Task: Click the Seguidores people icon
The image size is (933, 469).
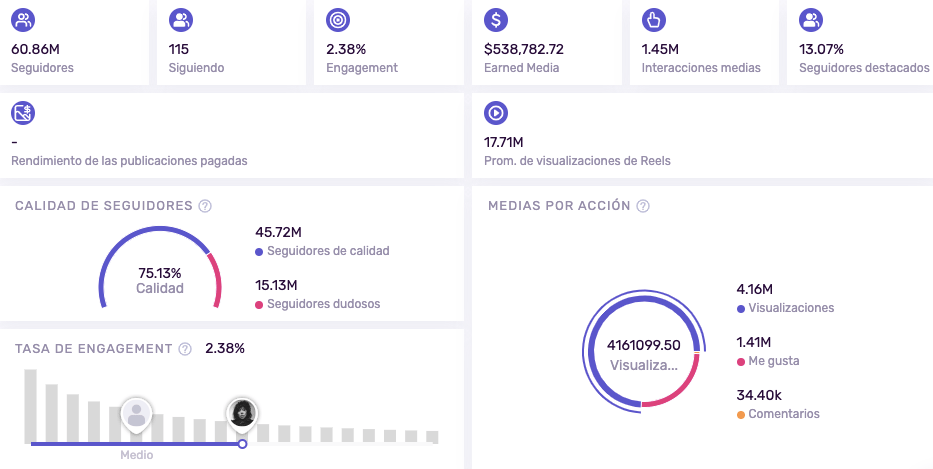Action: 23,20
